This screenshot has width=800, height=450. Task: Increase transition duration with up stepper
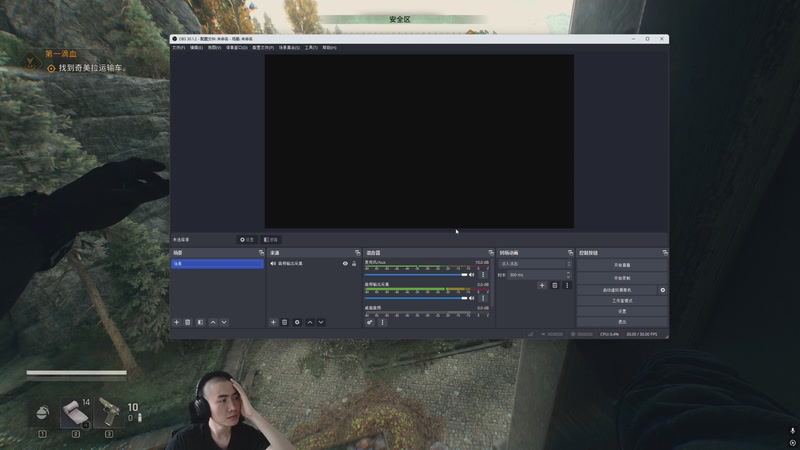(x=568, y=273)
